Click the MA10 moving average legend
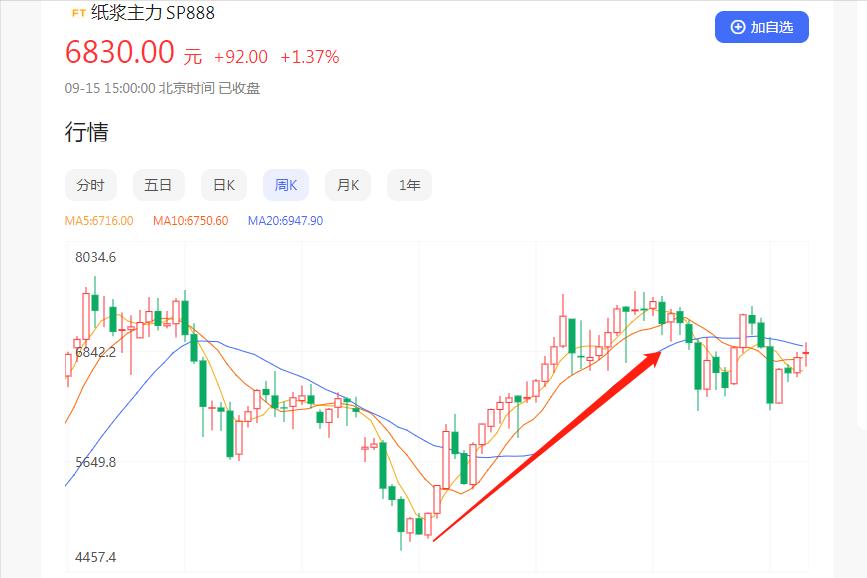Screen dimensions: 867x578 (190, 221)
